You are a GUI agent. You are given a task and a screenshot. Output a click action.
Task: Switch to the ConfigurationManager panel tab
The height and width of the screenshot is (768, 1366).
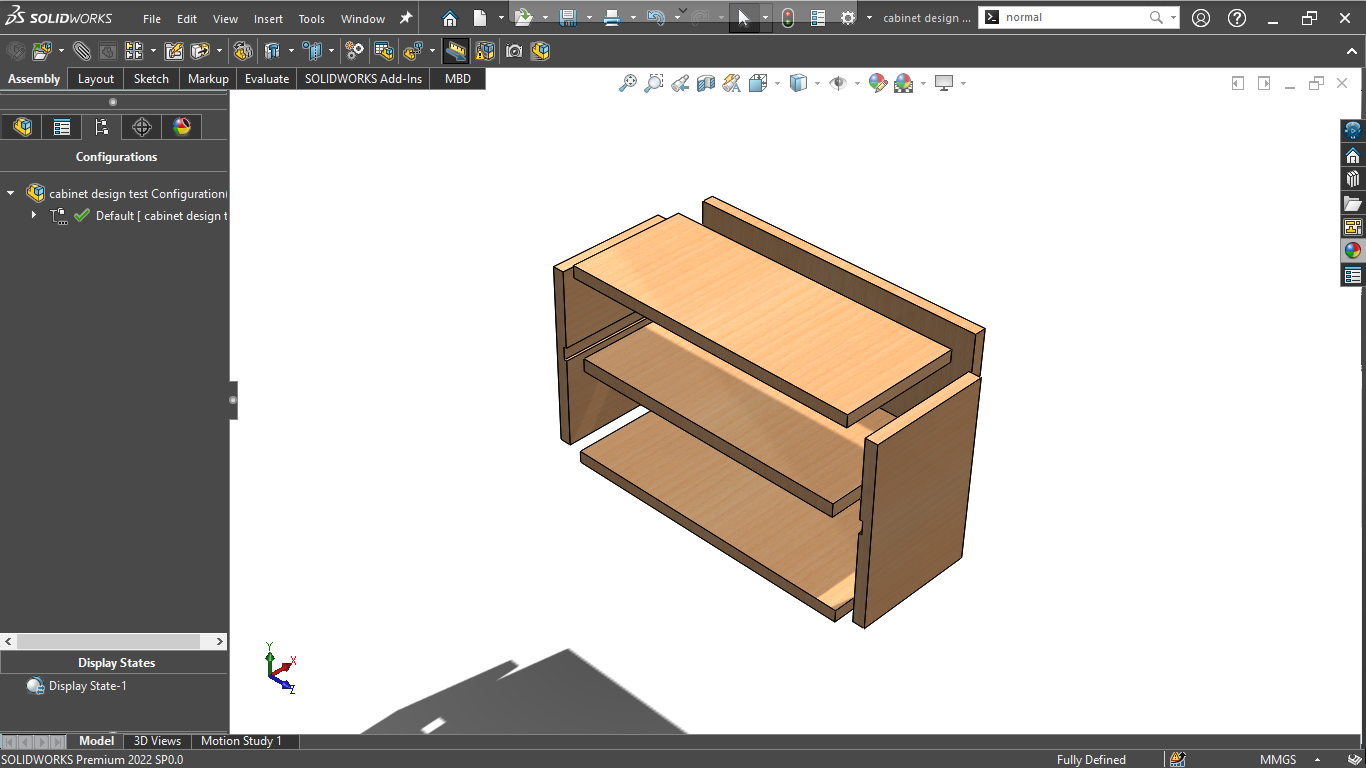101,127
